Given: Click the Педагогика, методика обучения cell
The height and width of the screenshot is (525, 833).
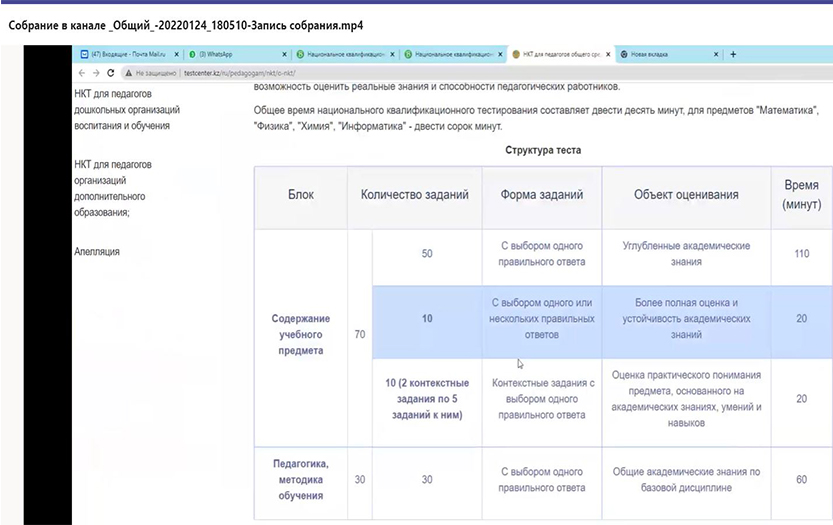Looking at the screenshot, I should (300, 480).
